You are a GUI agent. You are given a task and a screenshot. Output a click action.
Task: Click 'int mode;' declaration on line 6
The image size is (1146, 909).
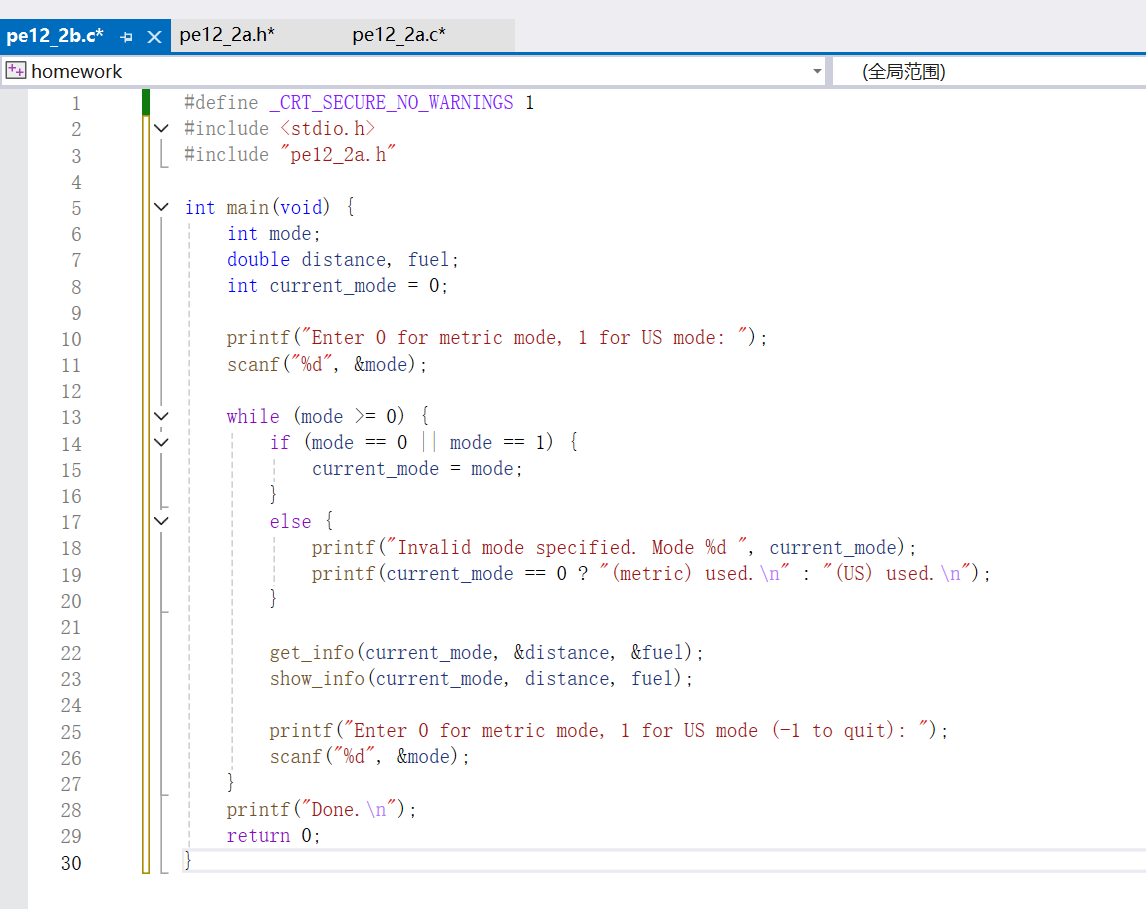click(x=273, y=234)
